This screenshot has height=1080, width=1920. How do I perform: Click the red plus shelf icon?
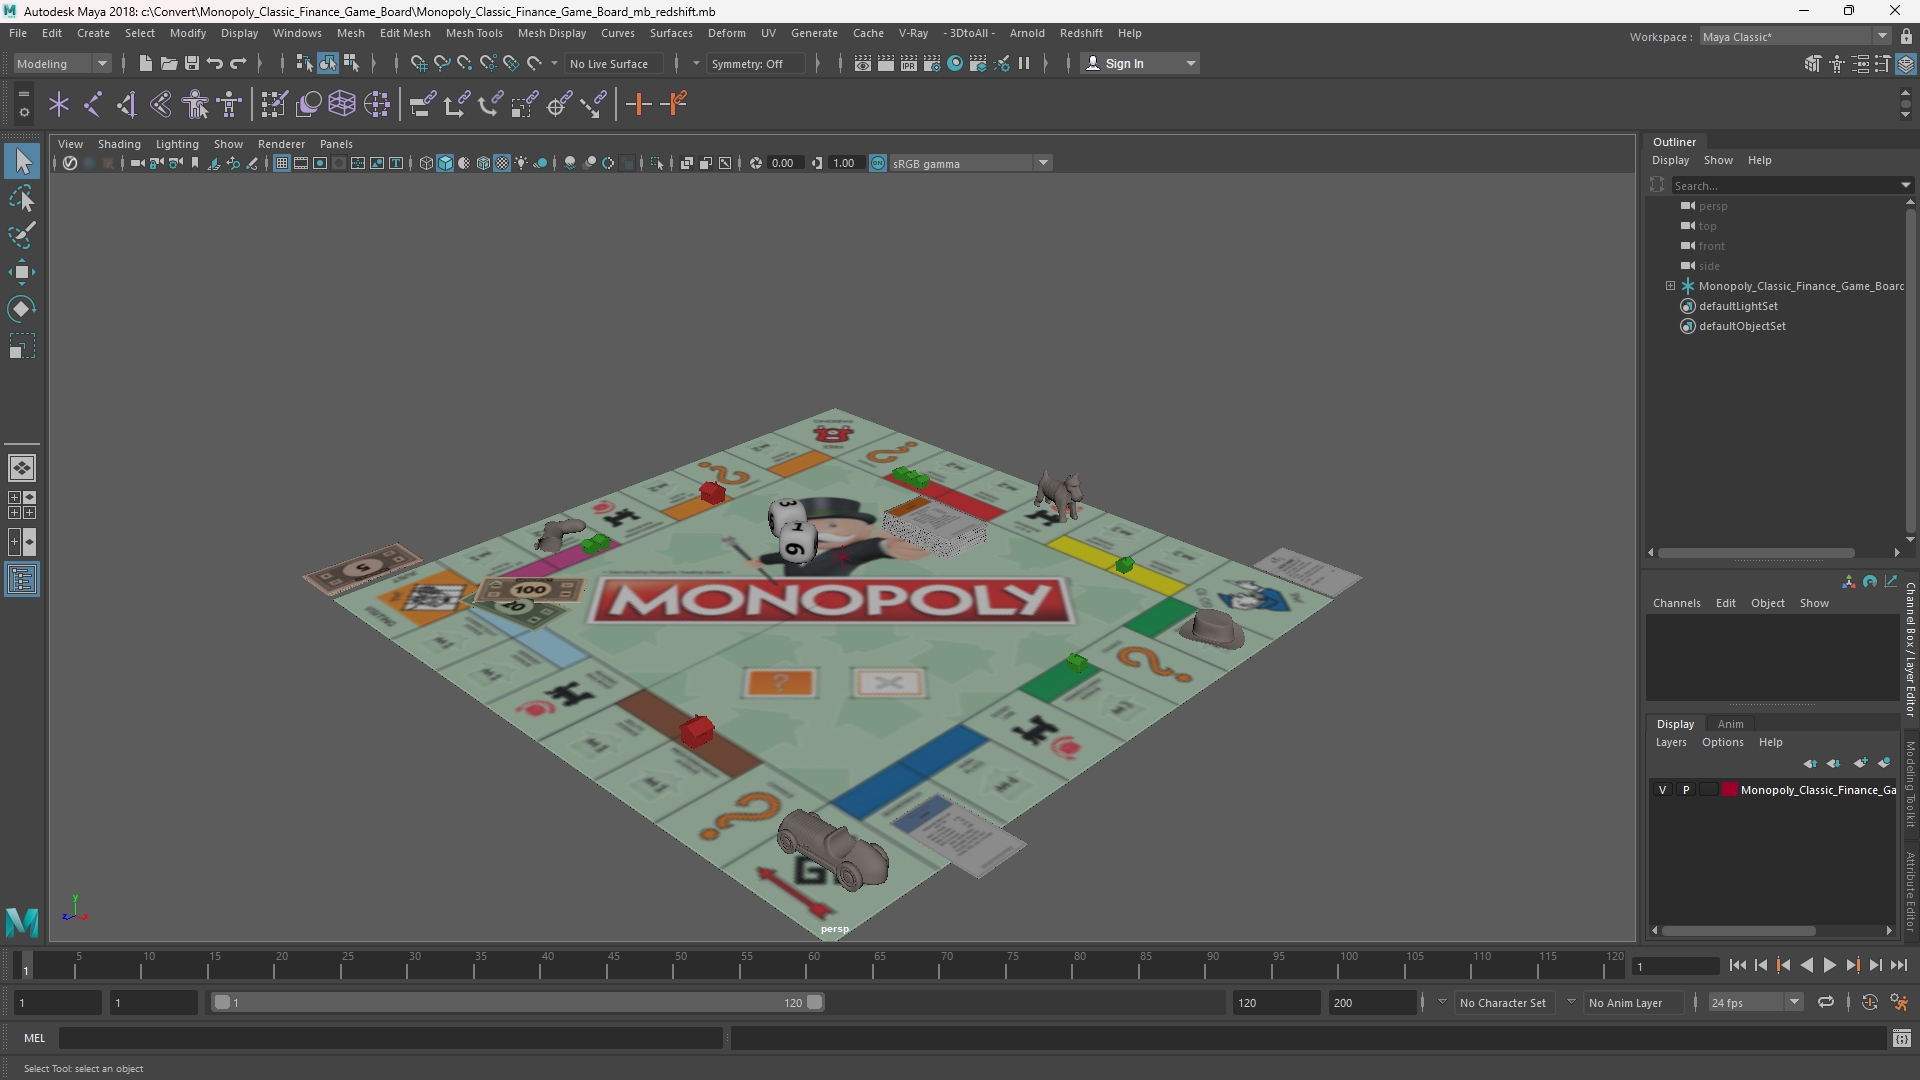tap(638, 104)
